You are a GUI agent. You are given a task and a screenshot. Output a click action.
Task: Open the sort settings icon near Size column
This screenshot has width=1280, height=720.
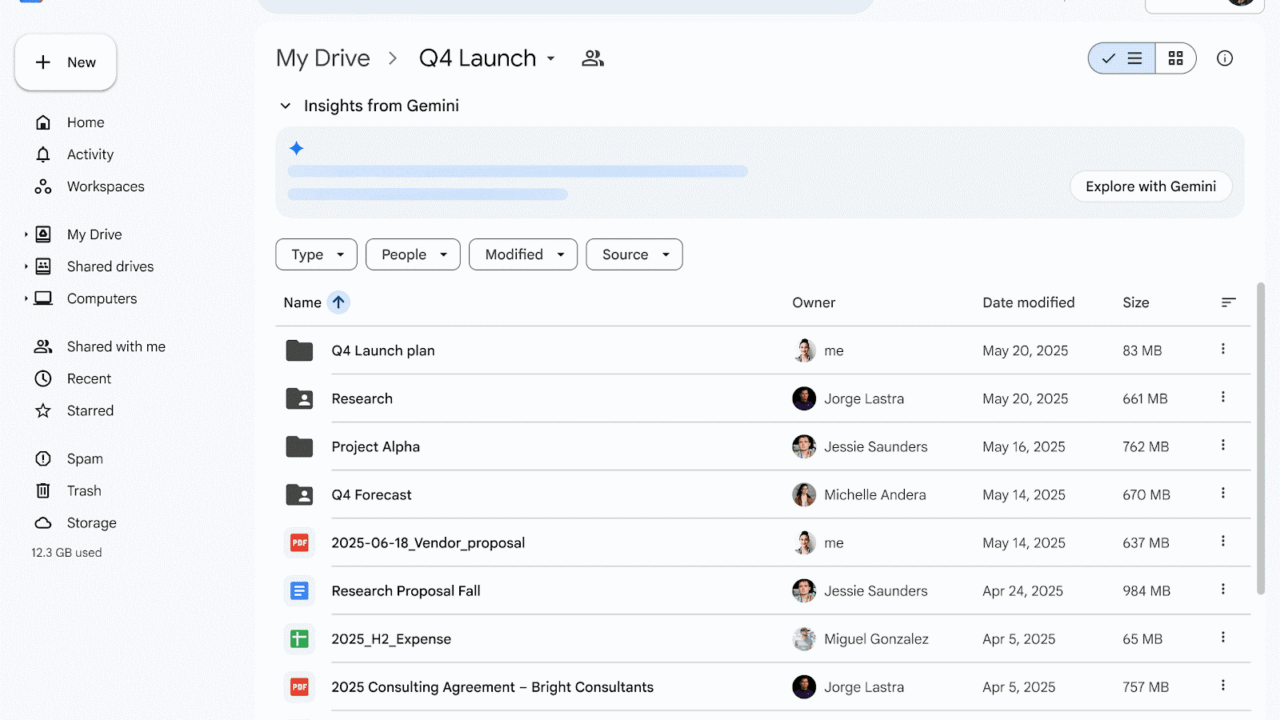point(1228,302)
